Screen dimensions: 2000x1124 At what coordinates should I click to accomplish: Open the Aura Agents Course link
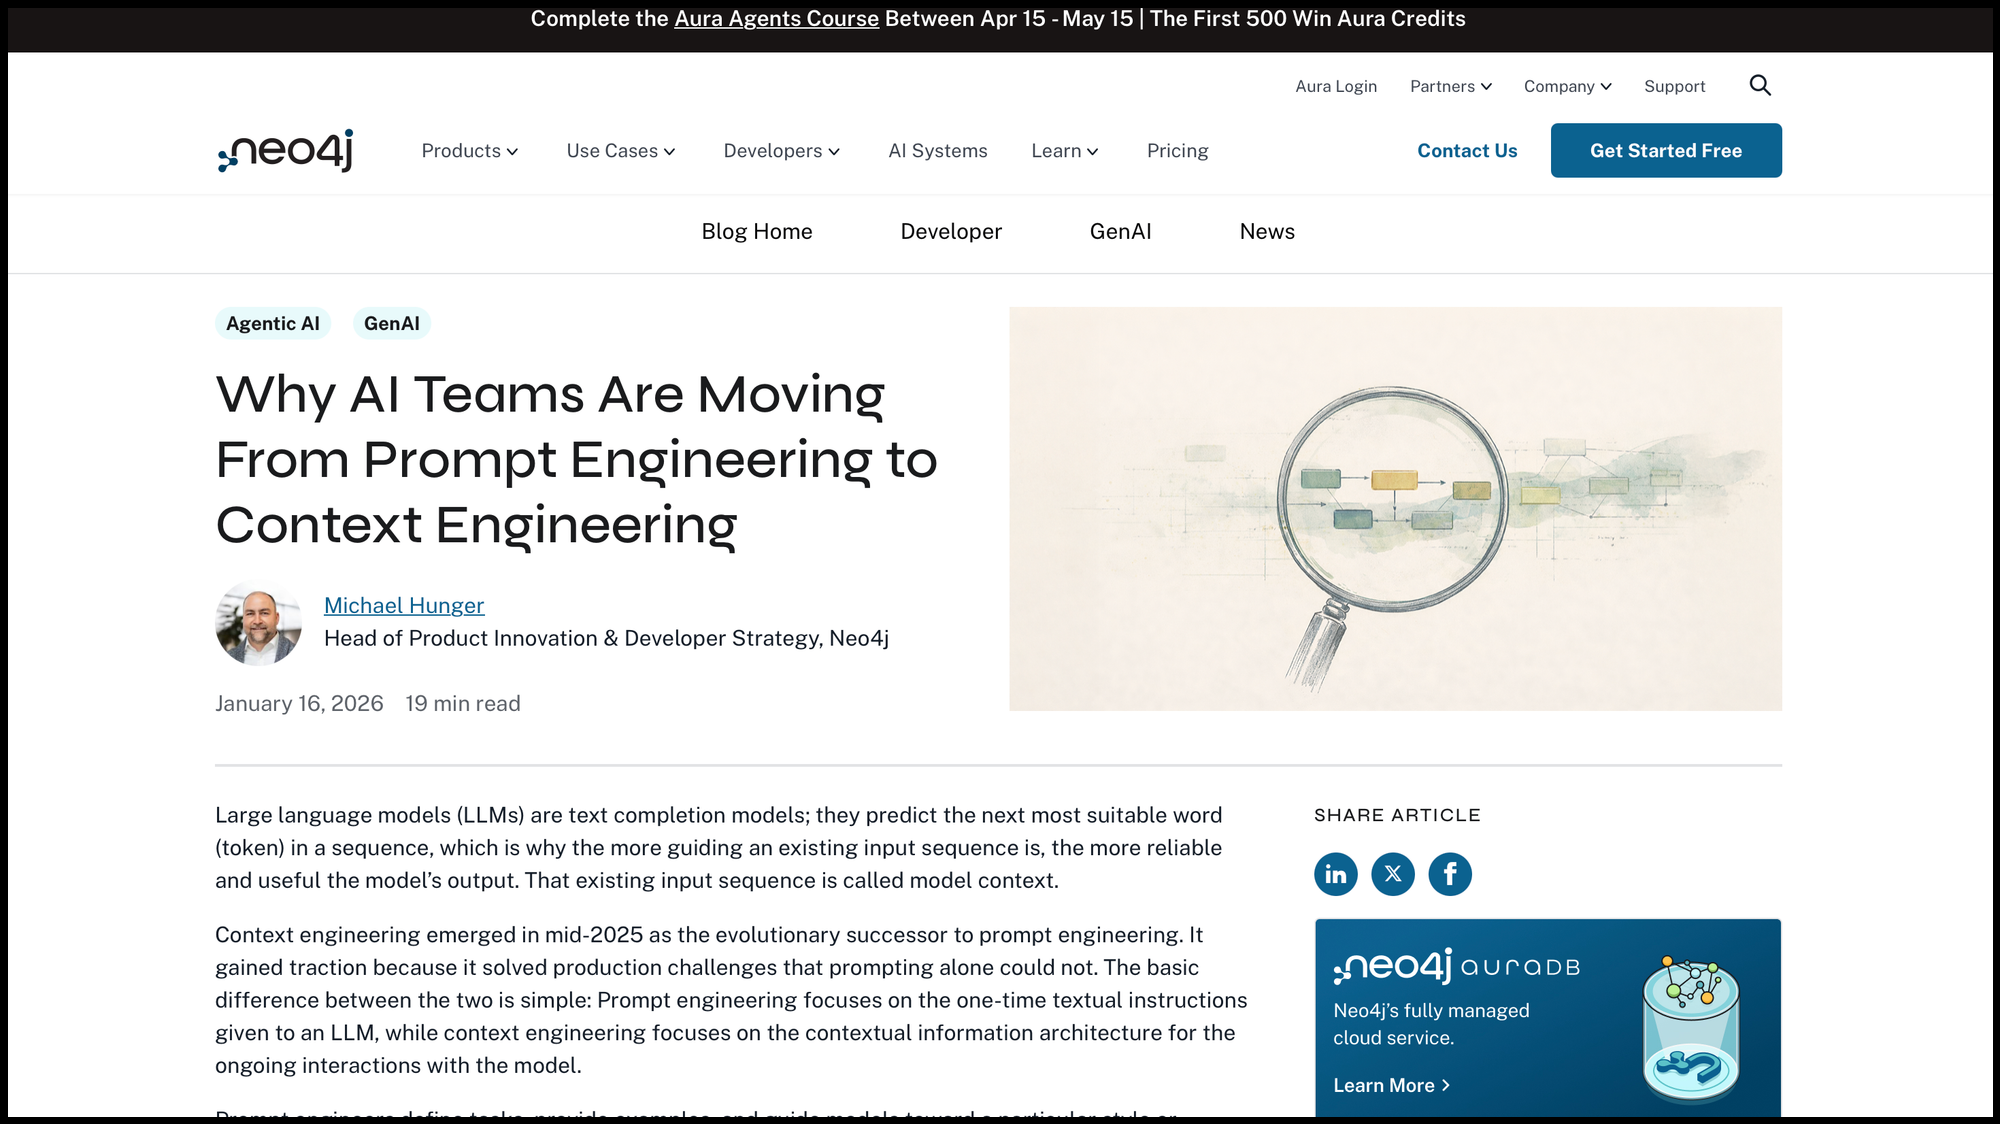click(x=776, y=19)
